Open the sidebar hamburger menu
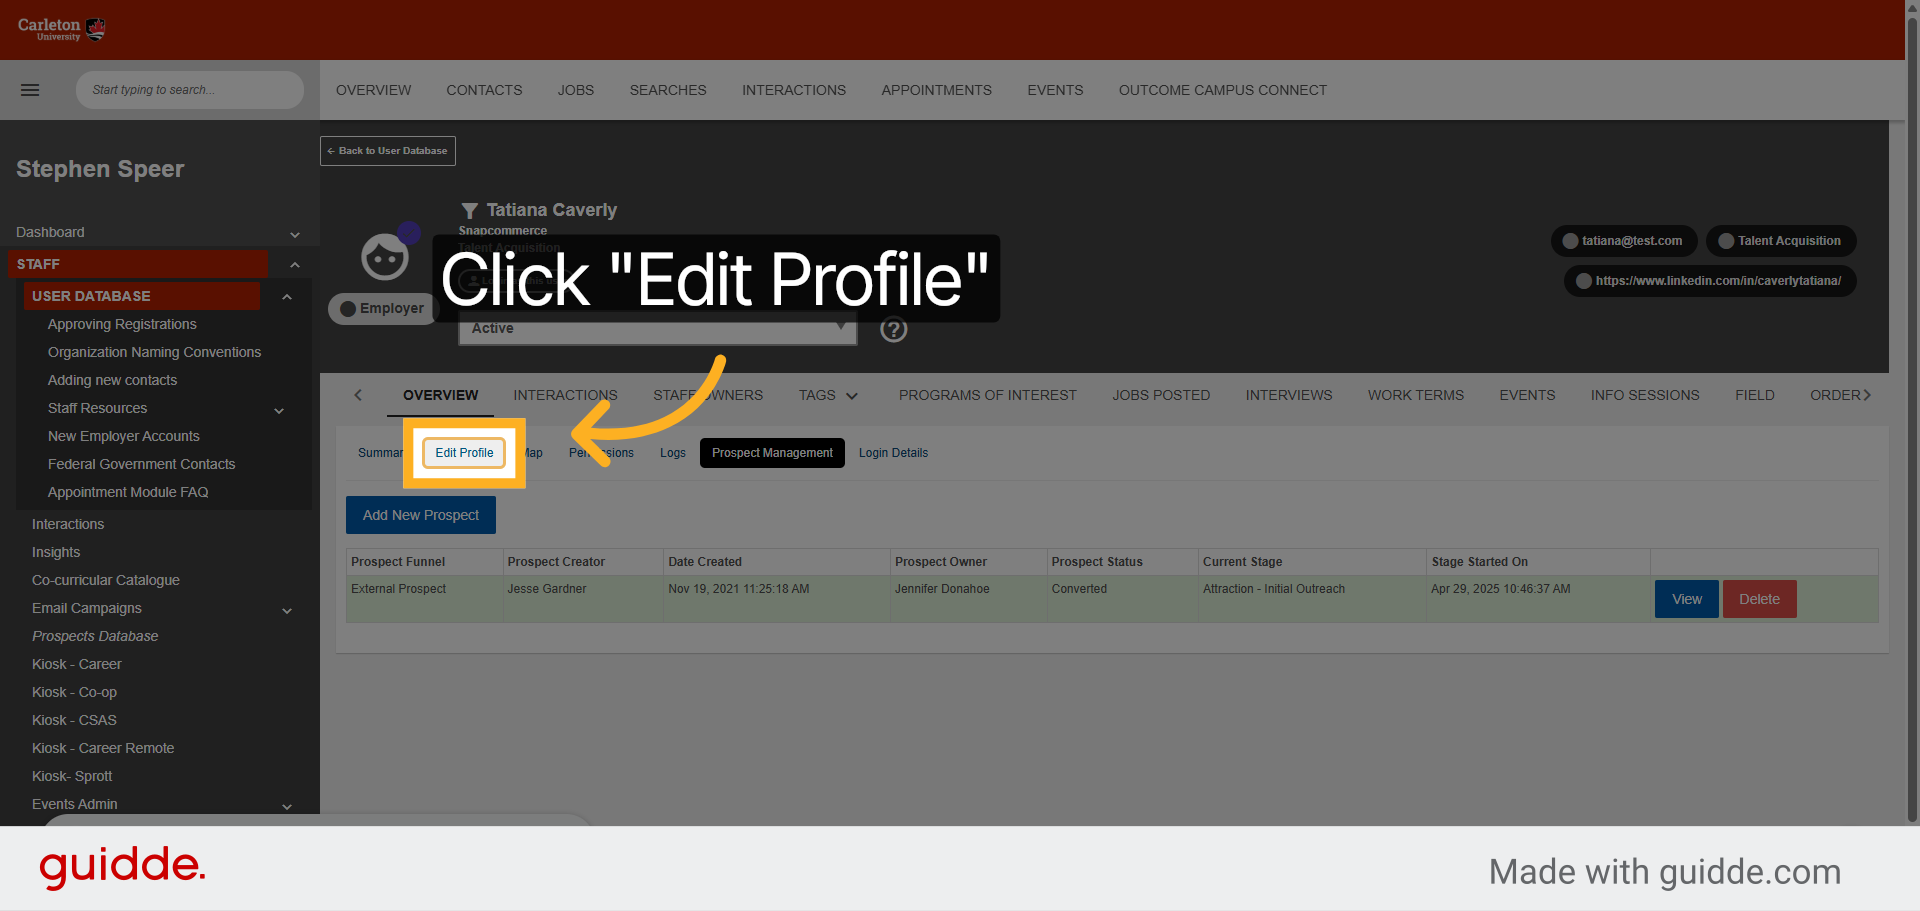The width and height of the screenshot is (1920, 911). [x=30, y=90]
